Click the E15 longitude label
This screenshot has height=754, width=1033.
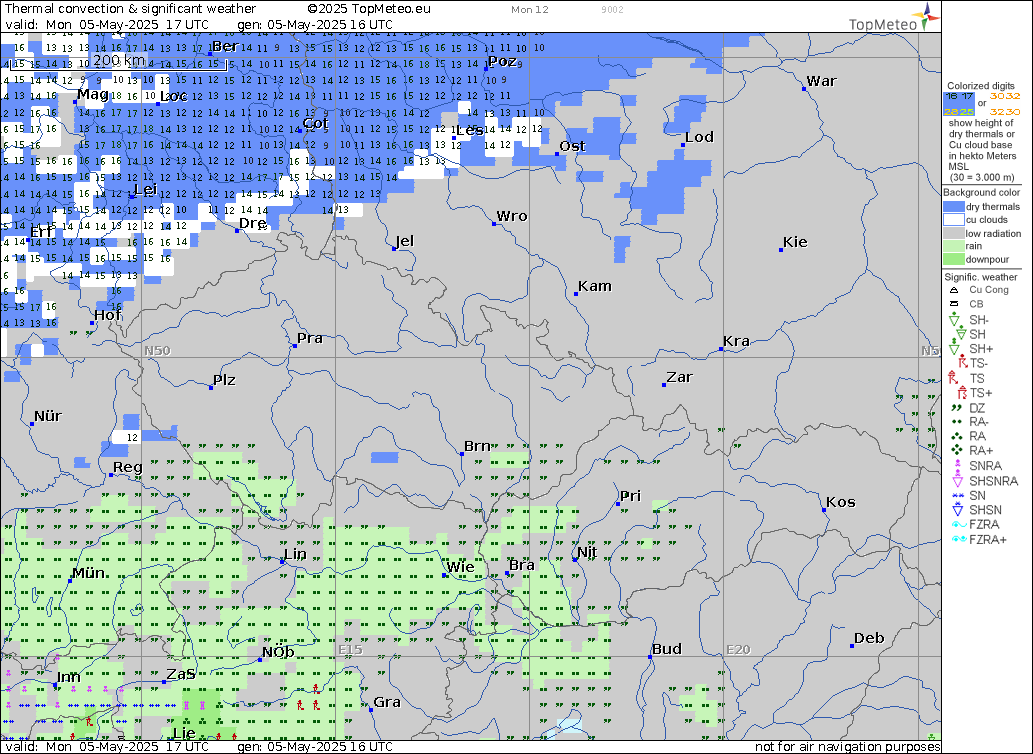(x=350, y=650)
